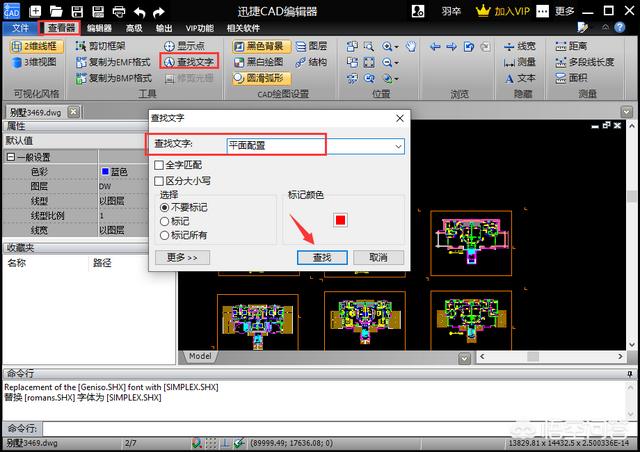640x452 pixels.
Task: Open zoom-in dropdown arrow
Action: pyautogui.click(x=396, y=47)
